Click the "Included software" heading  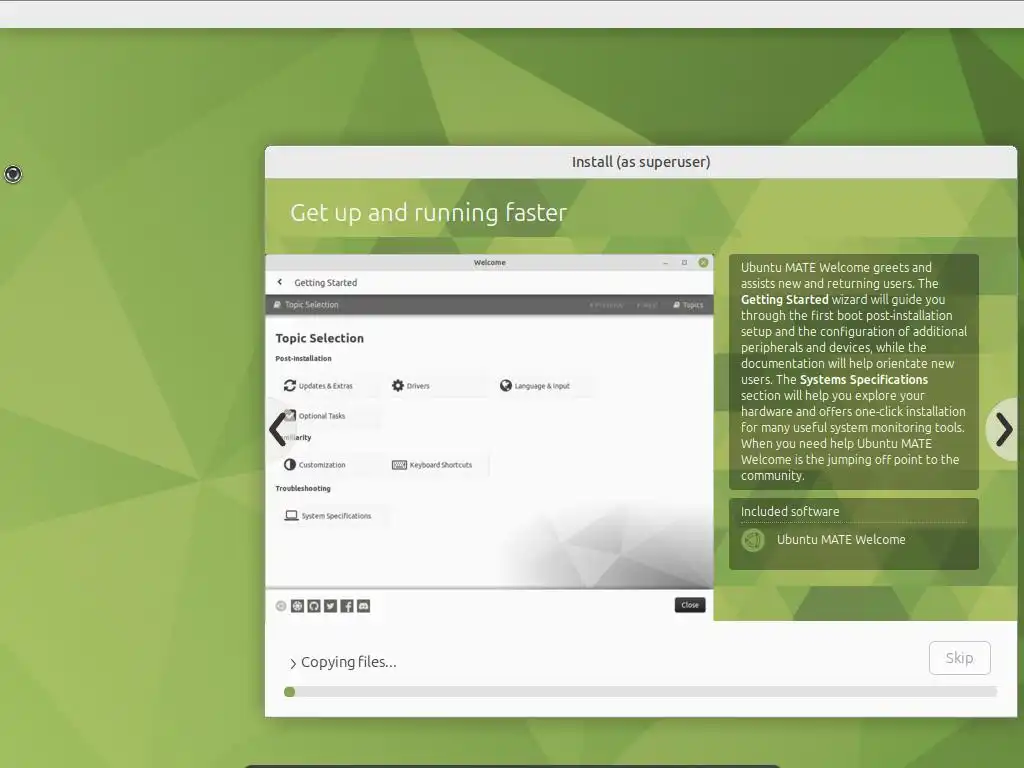click(x=790, y=511)
